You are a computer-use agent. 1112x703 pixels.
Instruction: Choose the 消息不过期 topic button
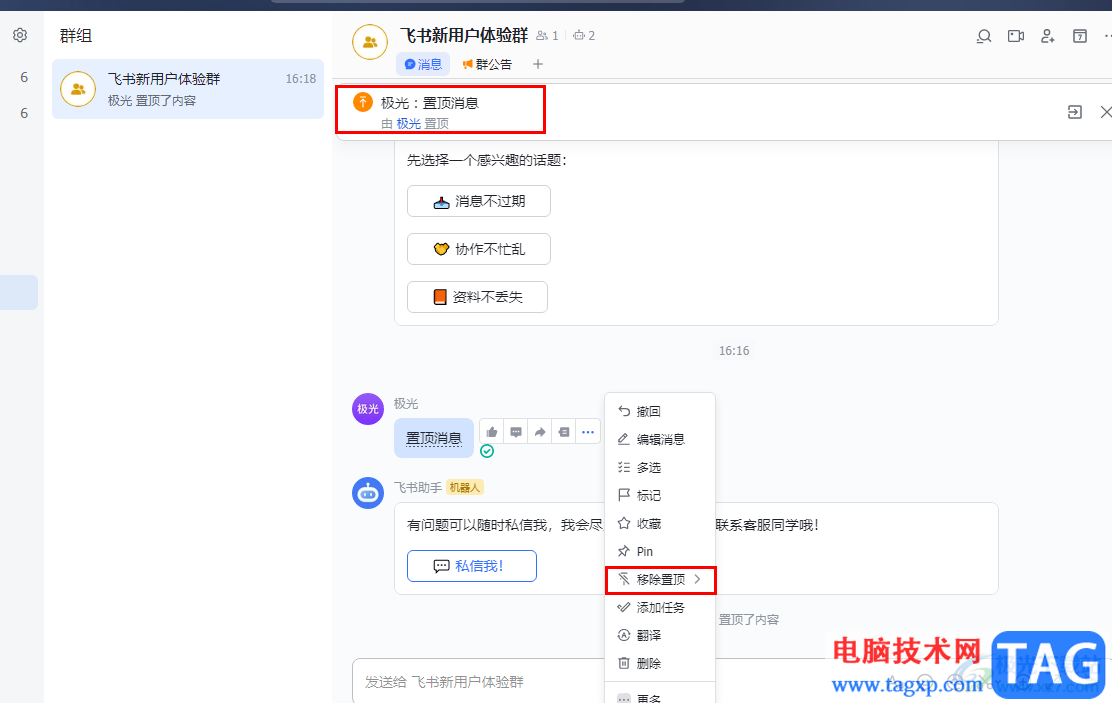(x=479, y=201)
